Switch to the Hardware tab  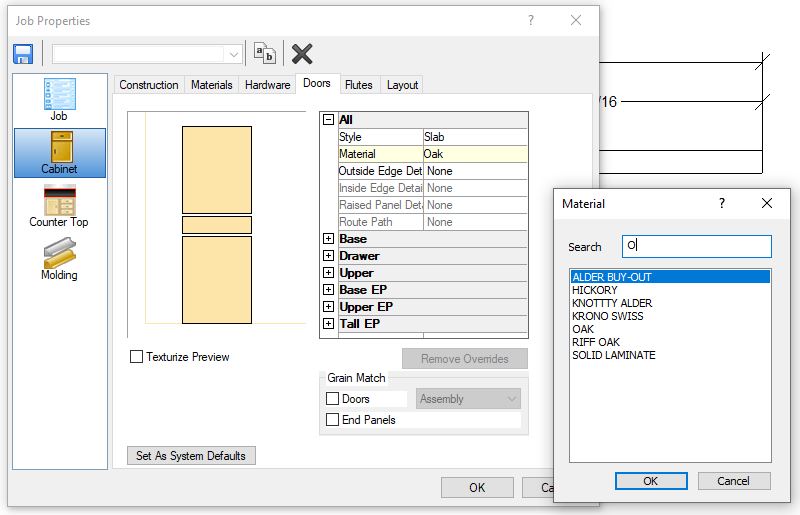[267, 85]
